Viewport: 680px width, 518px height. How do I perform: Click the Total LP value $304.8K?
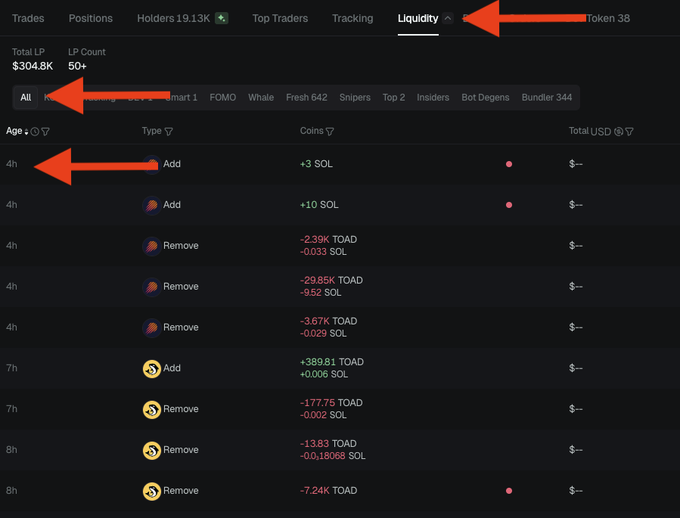coord(33,66)
